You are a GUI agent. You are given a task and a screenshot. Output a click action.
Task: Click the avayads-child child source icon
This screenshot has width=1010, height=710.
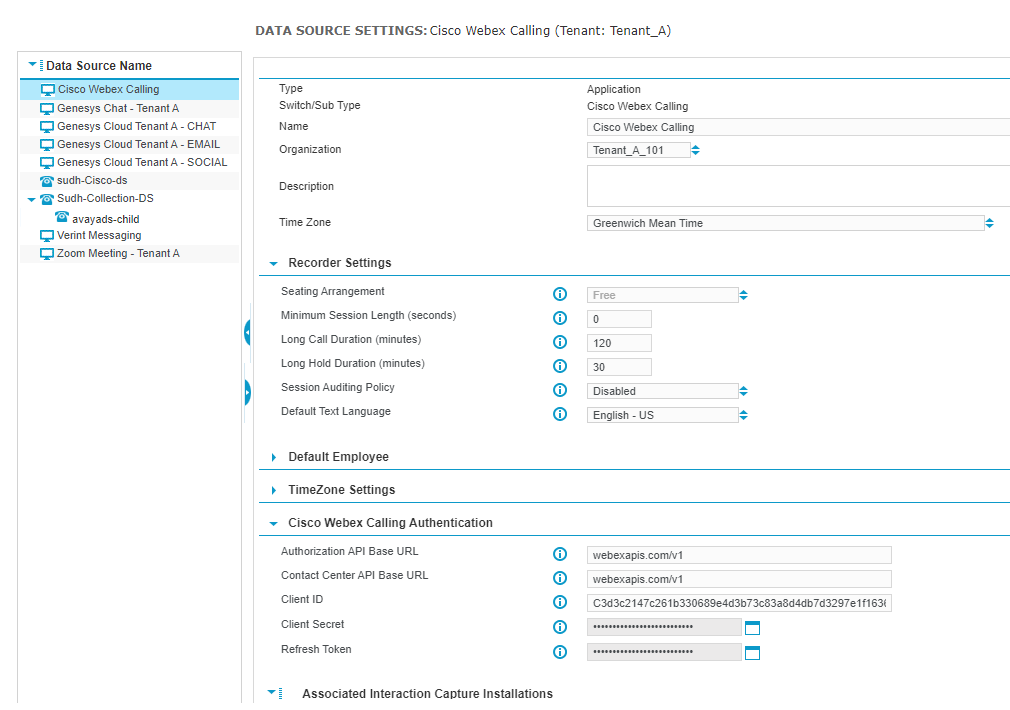click(61, 218)
